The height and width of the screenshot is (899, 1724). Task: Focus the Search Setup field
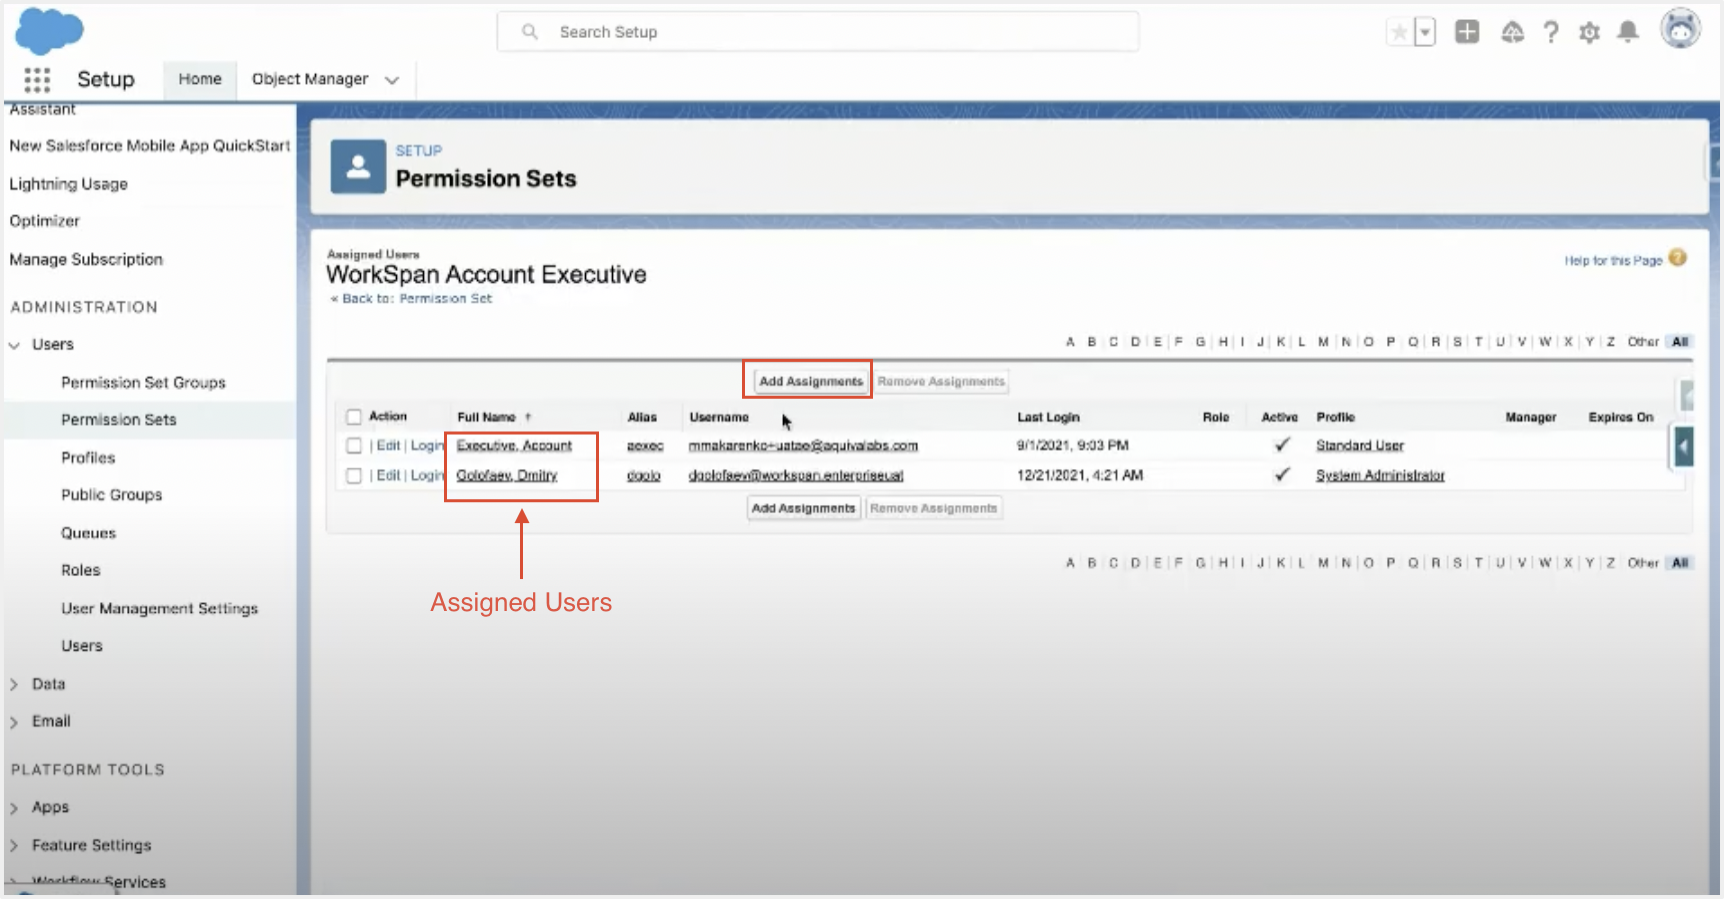coord(818,32)
